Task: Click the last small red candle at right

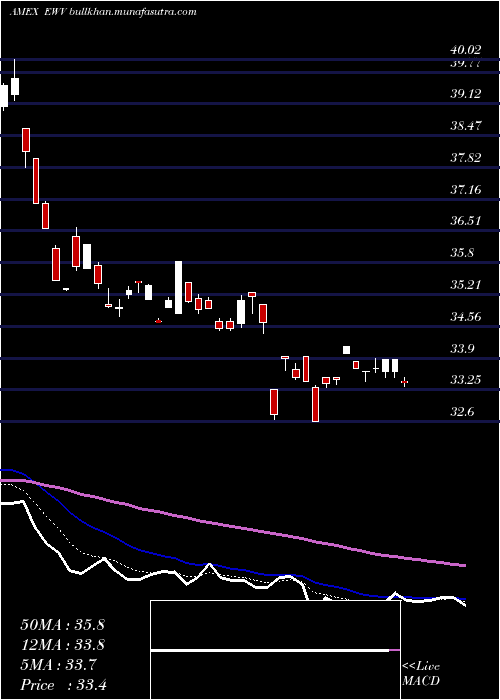Action: pos(404,382)
